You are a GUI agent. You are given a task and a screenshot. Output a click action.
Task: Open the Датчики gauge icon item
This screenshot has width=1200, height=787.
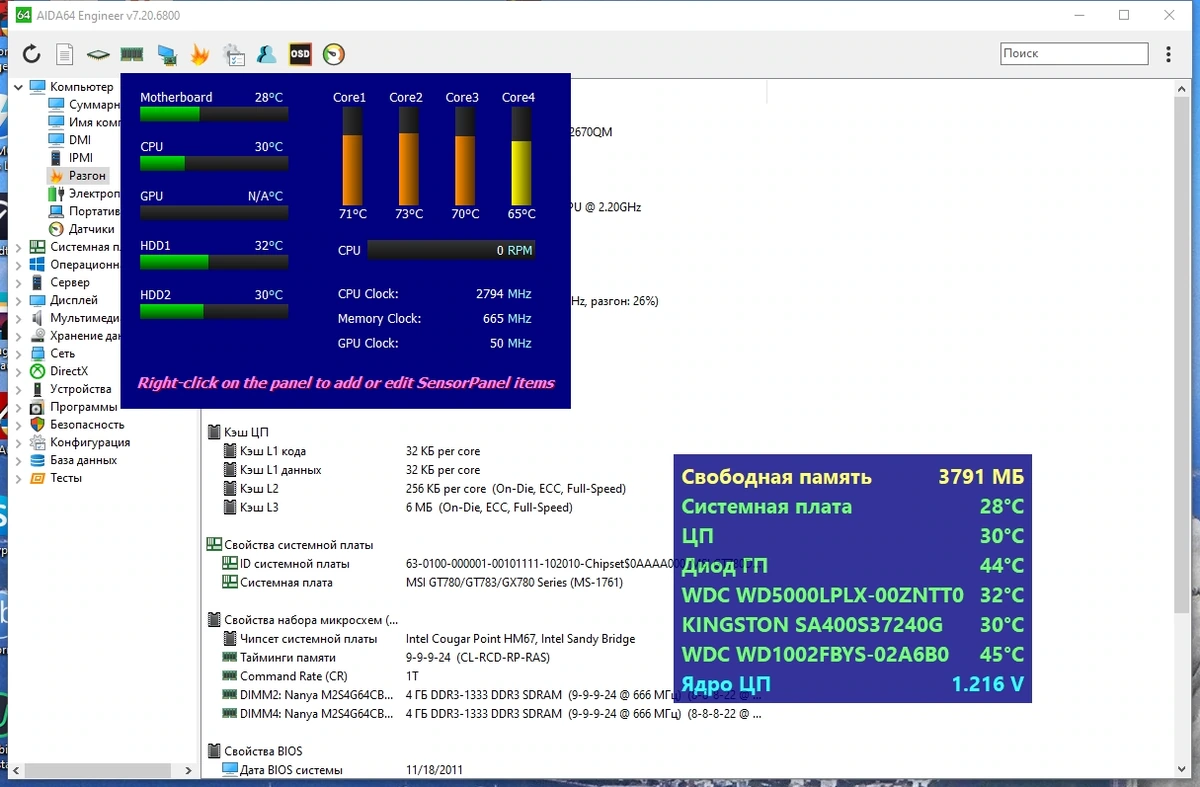[x=56, y=229]
